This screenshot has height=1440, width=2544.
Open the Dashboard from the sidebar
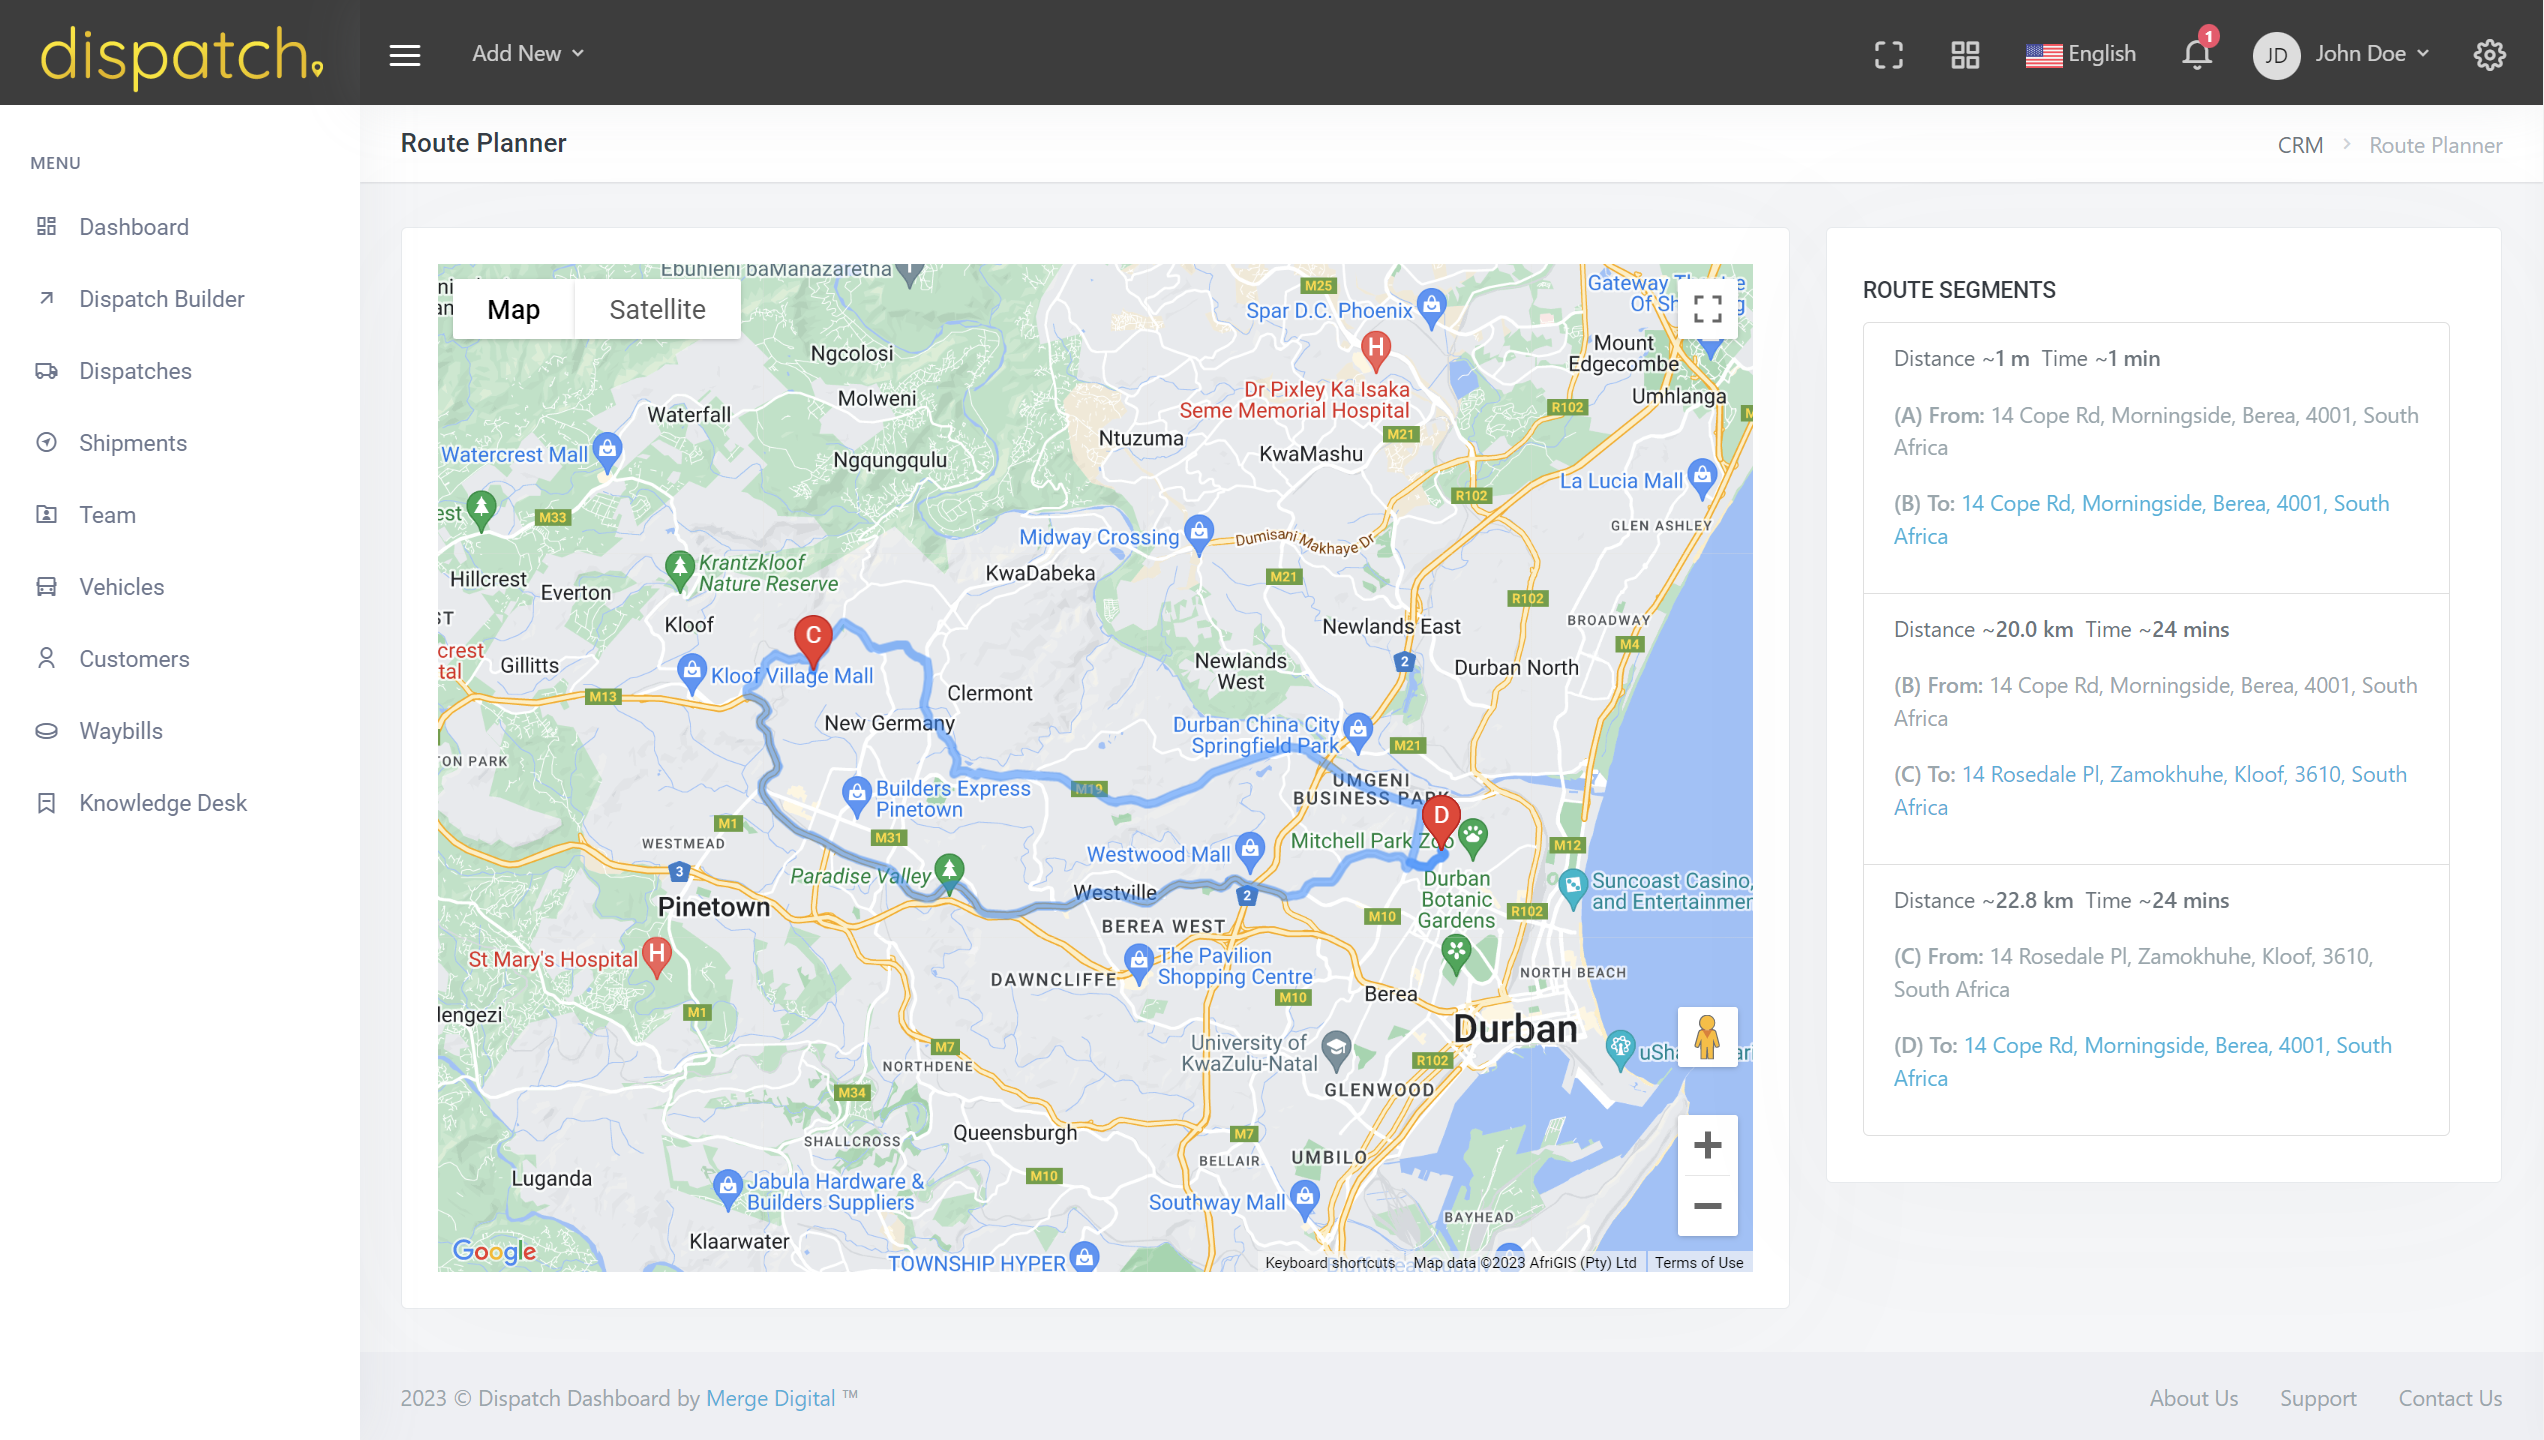point(133,227)
